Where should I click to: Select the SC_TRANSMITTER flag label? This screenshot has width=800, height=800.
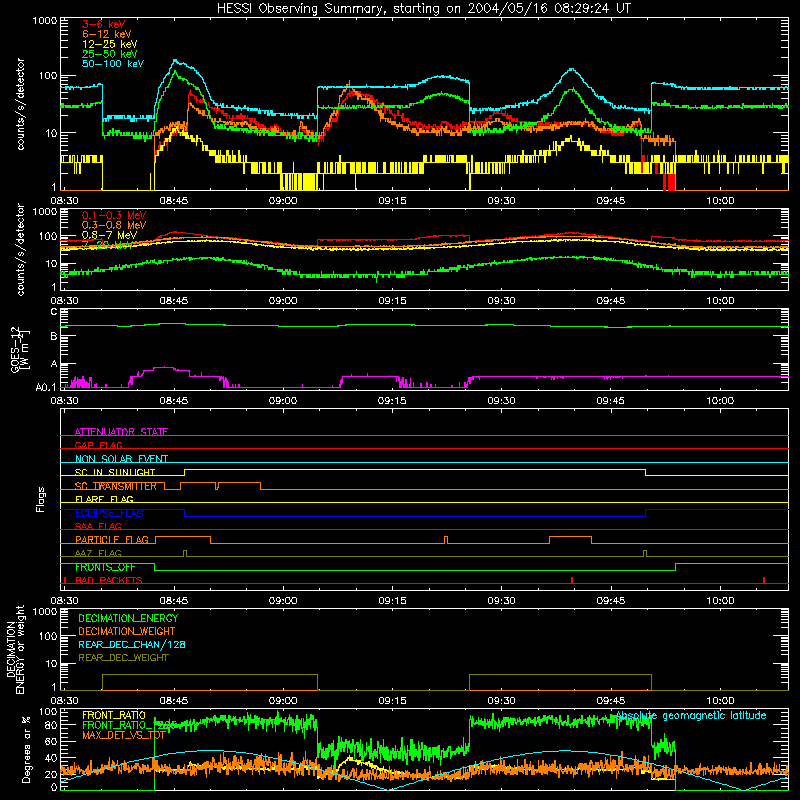tap(116, 486)
